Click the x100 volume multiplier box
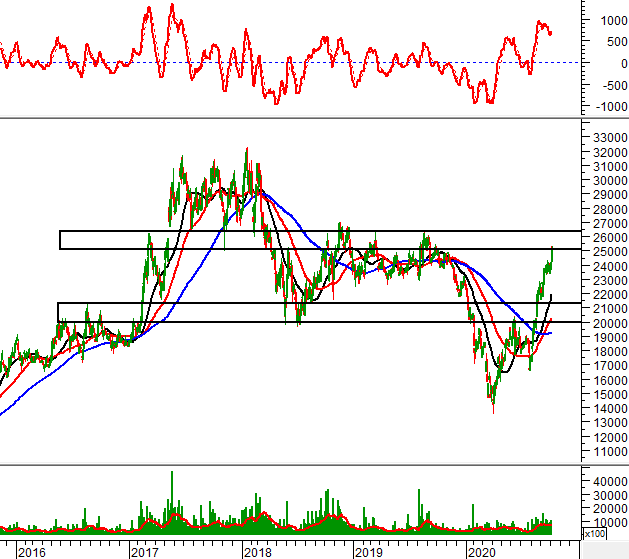The width and height of the screenshot is (629, 559). [x=594, y=534]
